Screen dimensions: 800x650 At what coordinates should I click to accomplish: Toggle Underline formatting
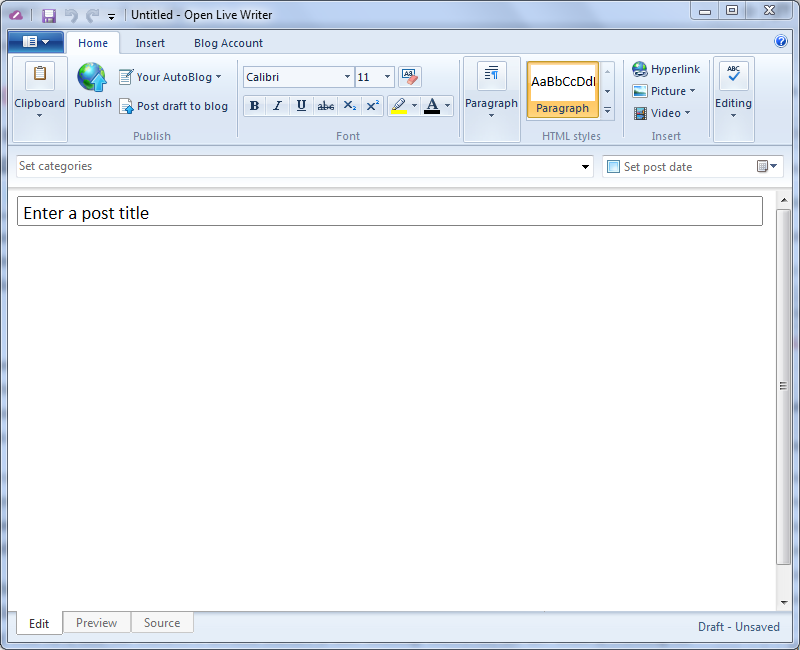pos(301,106)
